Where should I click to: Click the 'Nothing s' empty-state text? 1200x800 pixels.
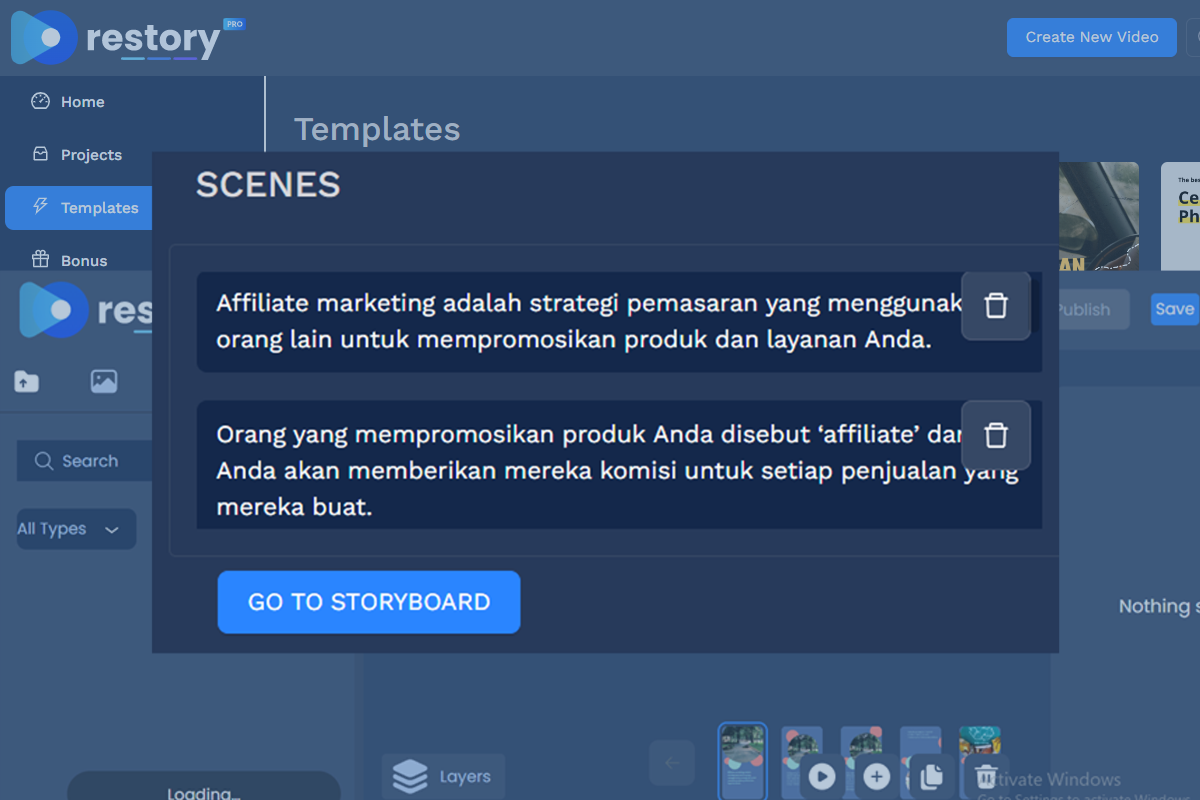point(1158,606)
